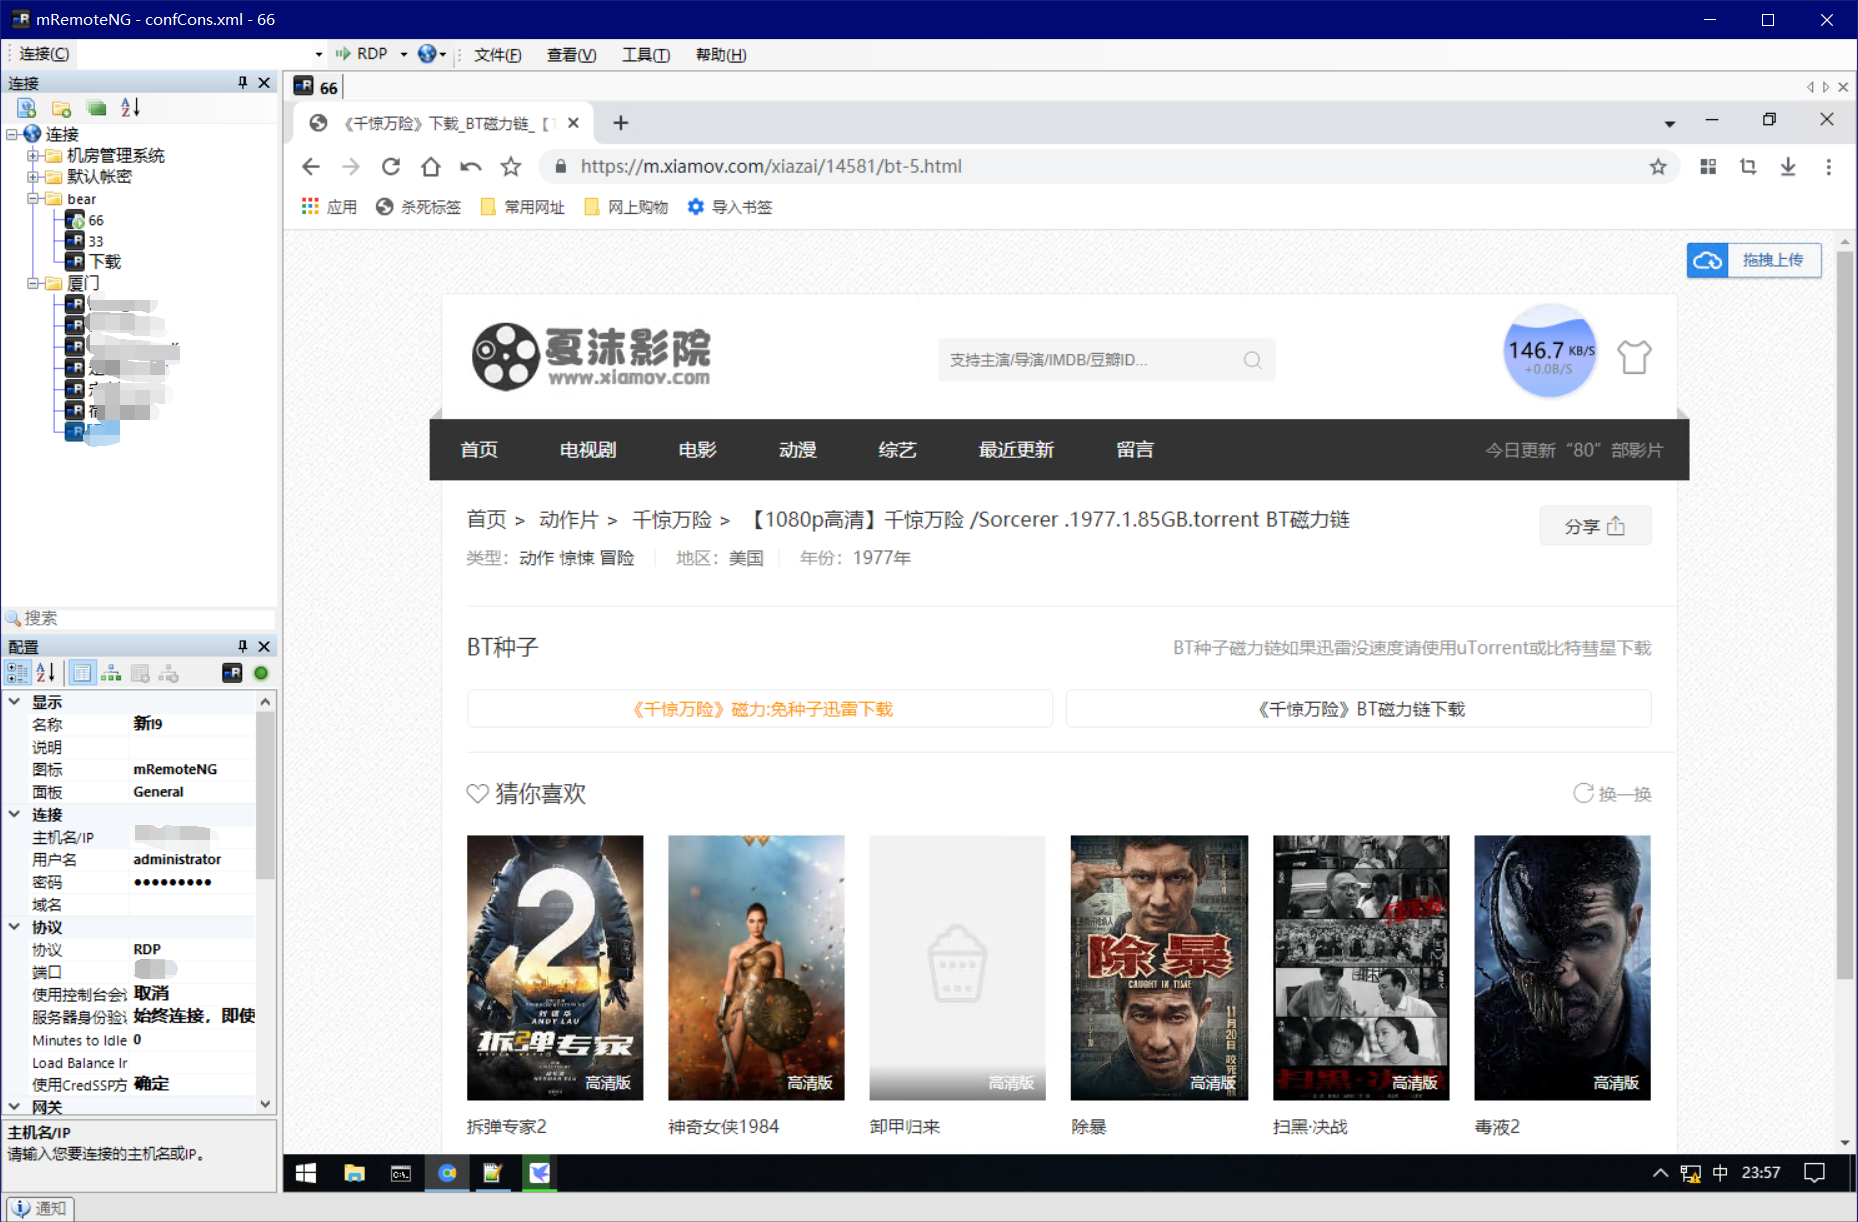Open the 工具(T) menu
Screen dimensions: 1858x1222
[645, 54]
